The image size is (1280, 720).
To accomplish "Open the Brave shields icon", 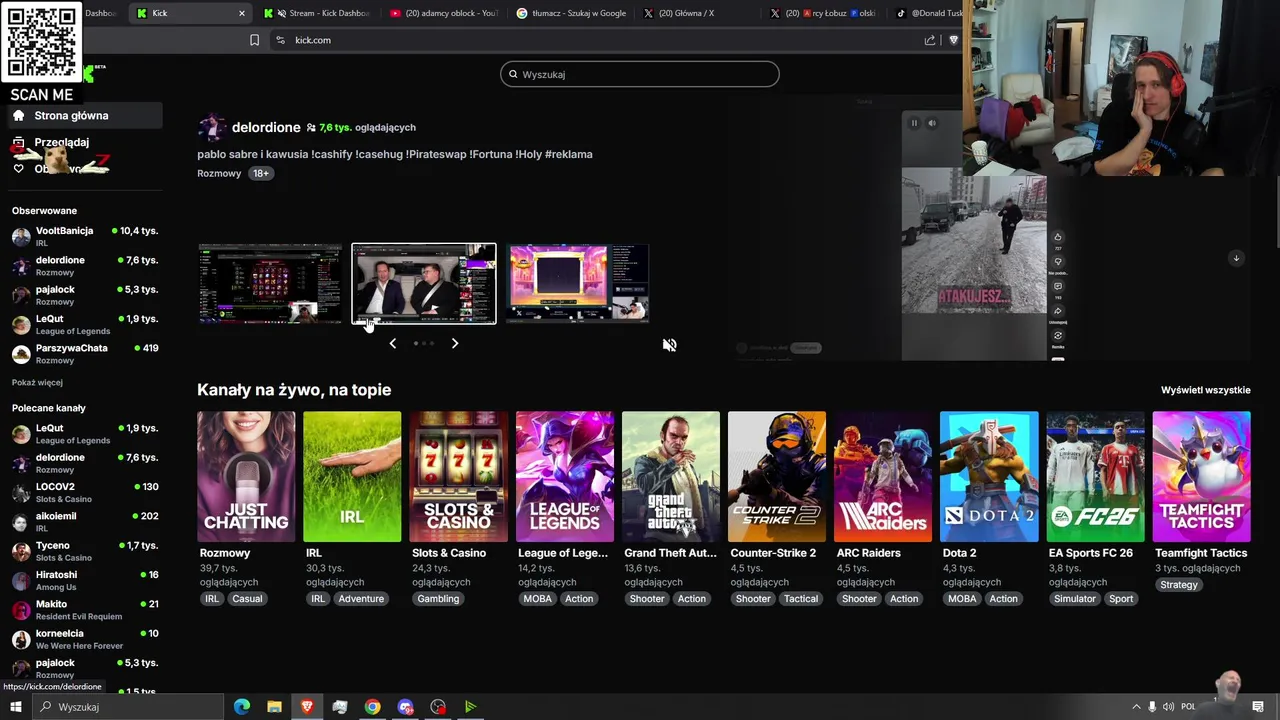I will click(953, 40).
